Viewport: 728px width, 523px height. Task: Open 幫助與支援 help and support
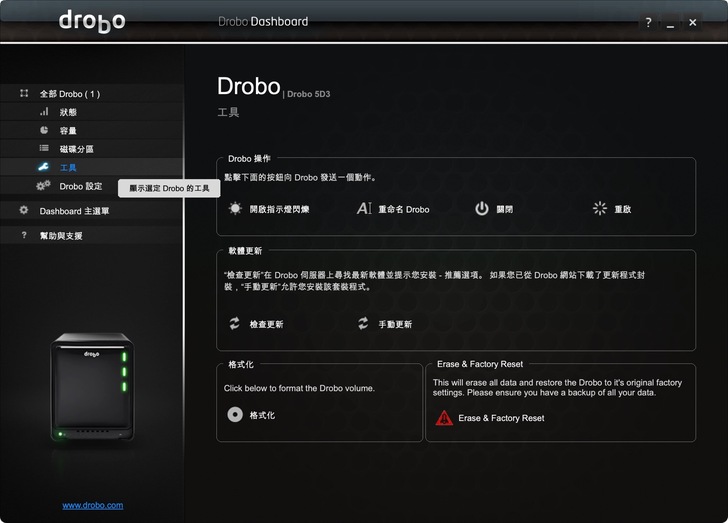pyautogui.click(x=92, y=235)
